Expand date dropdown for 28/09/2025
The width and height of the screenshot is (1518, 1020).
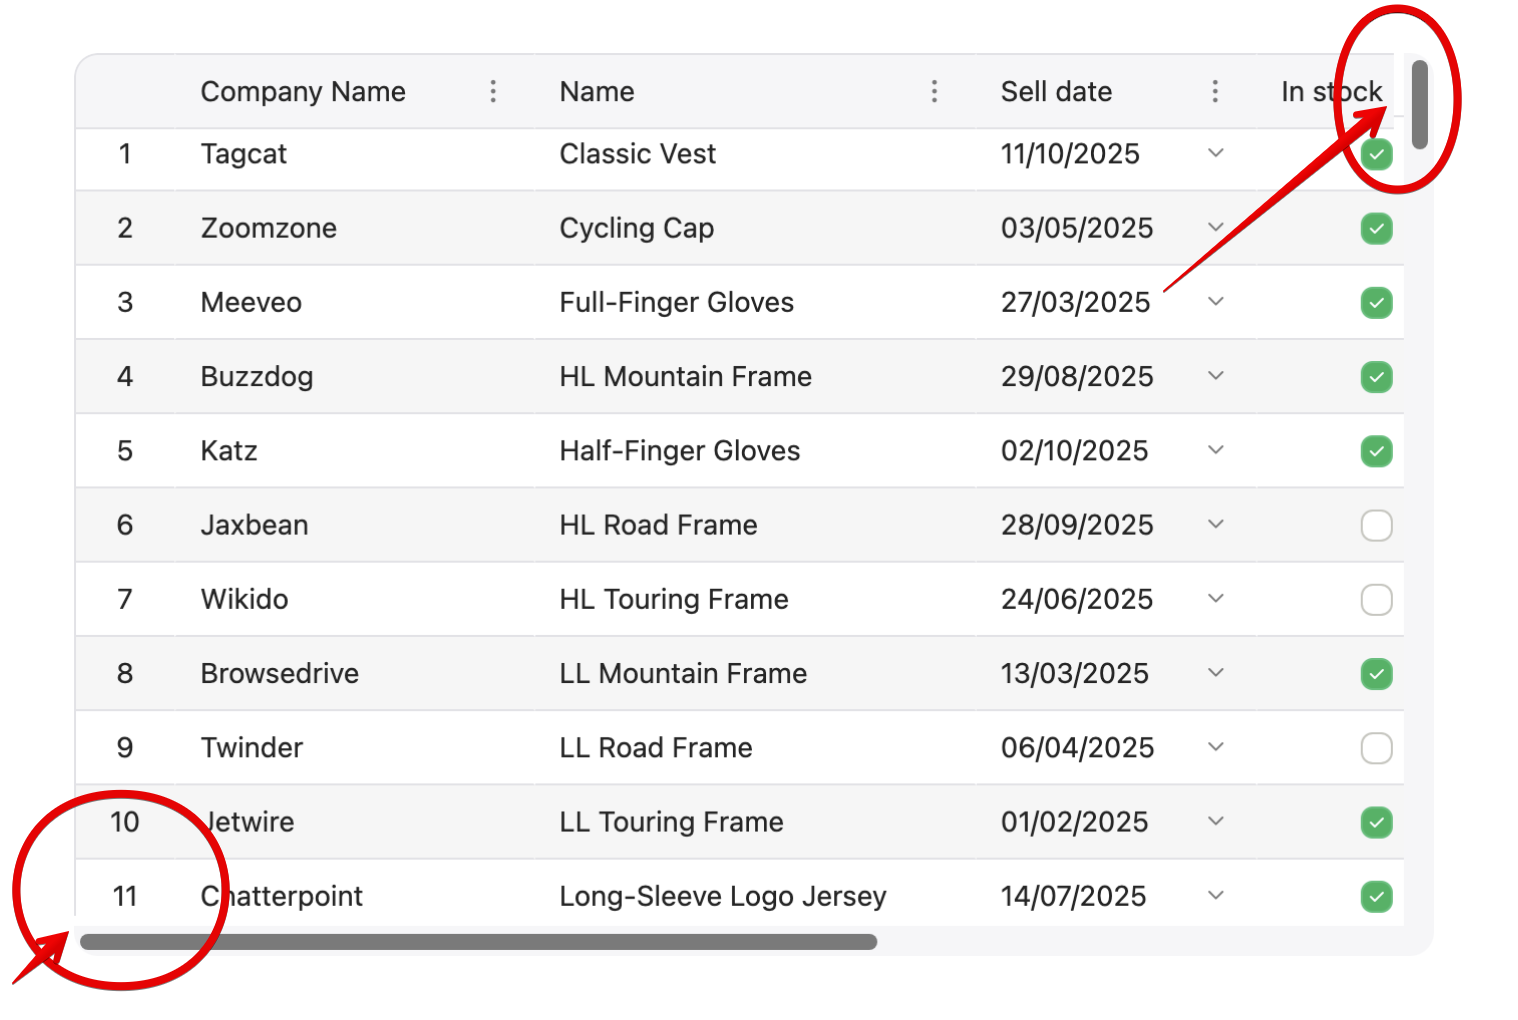click(1216, 524)
